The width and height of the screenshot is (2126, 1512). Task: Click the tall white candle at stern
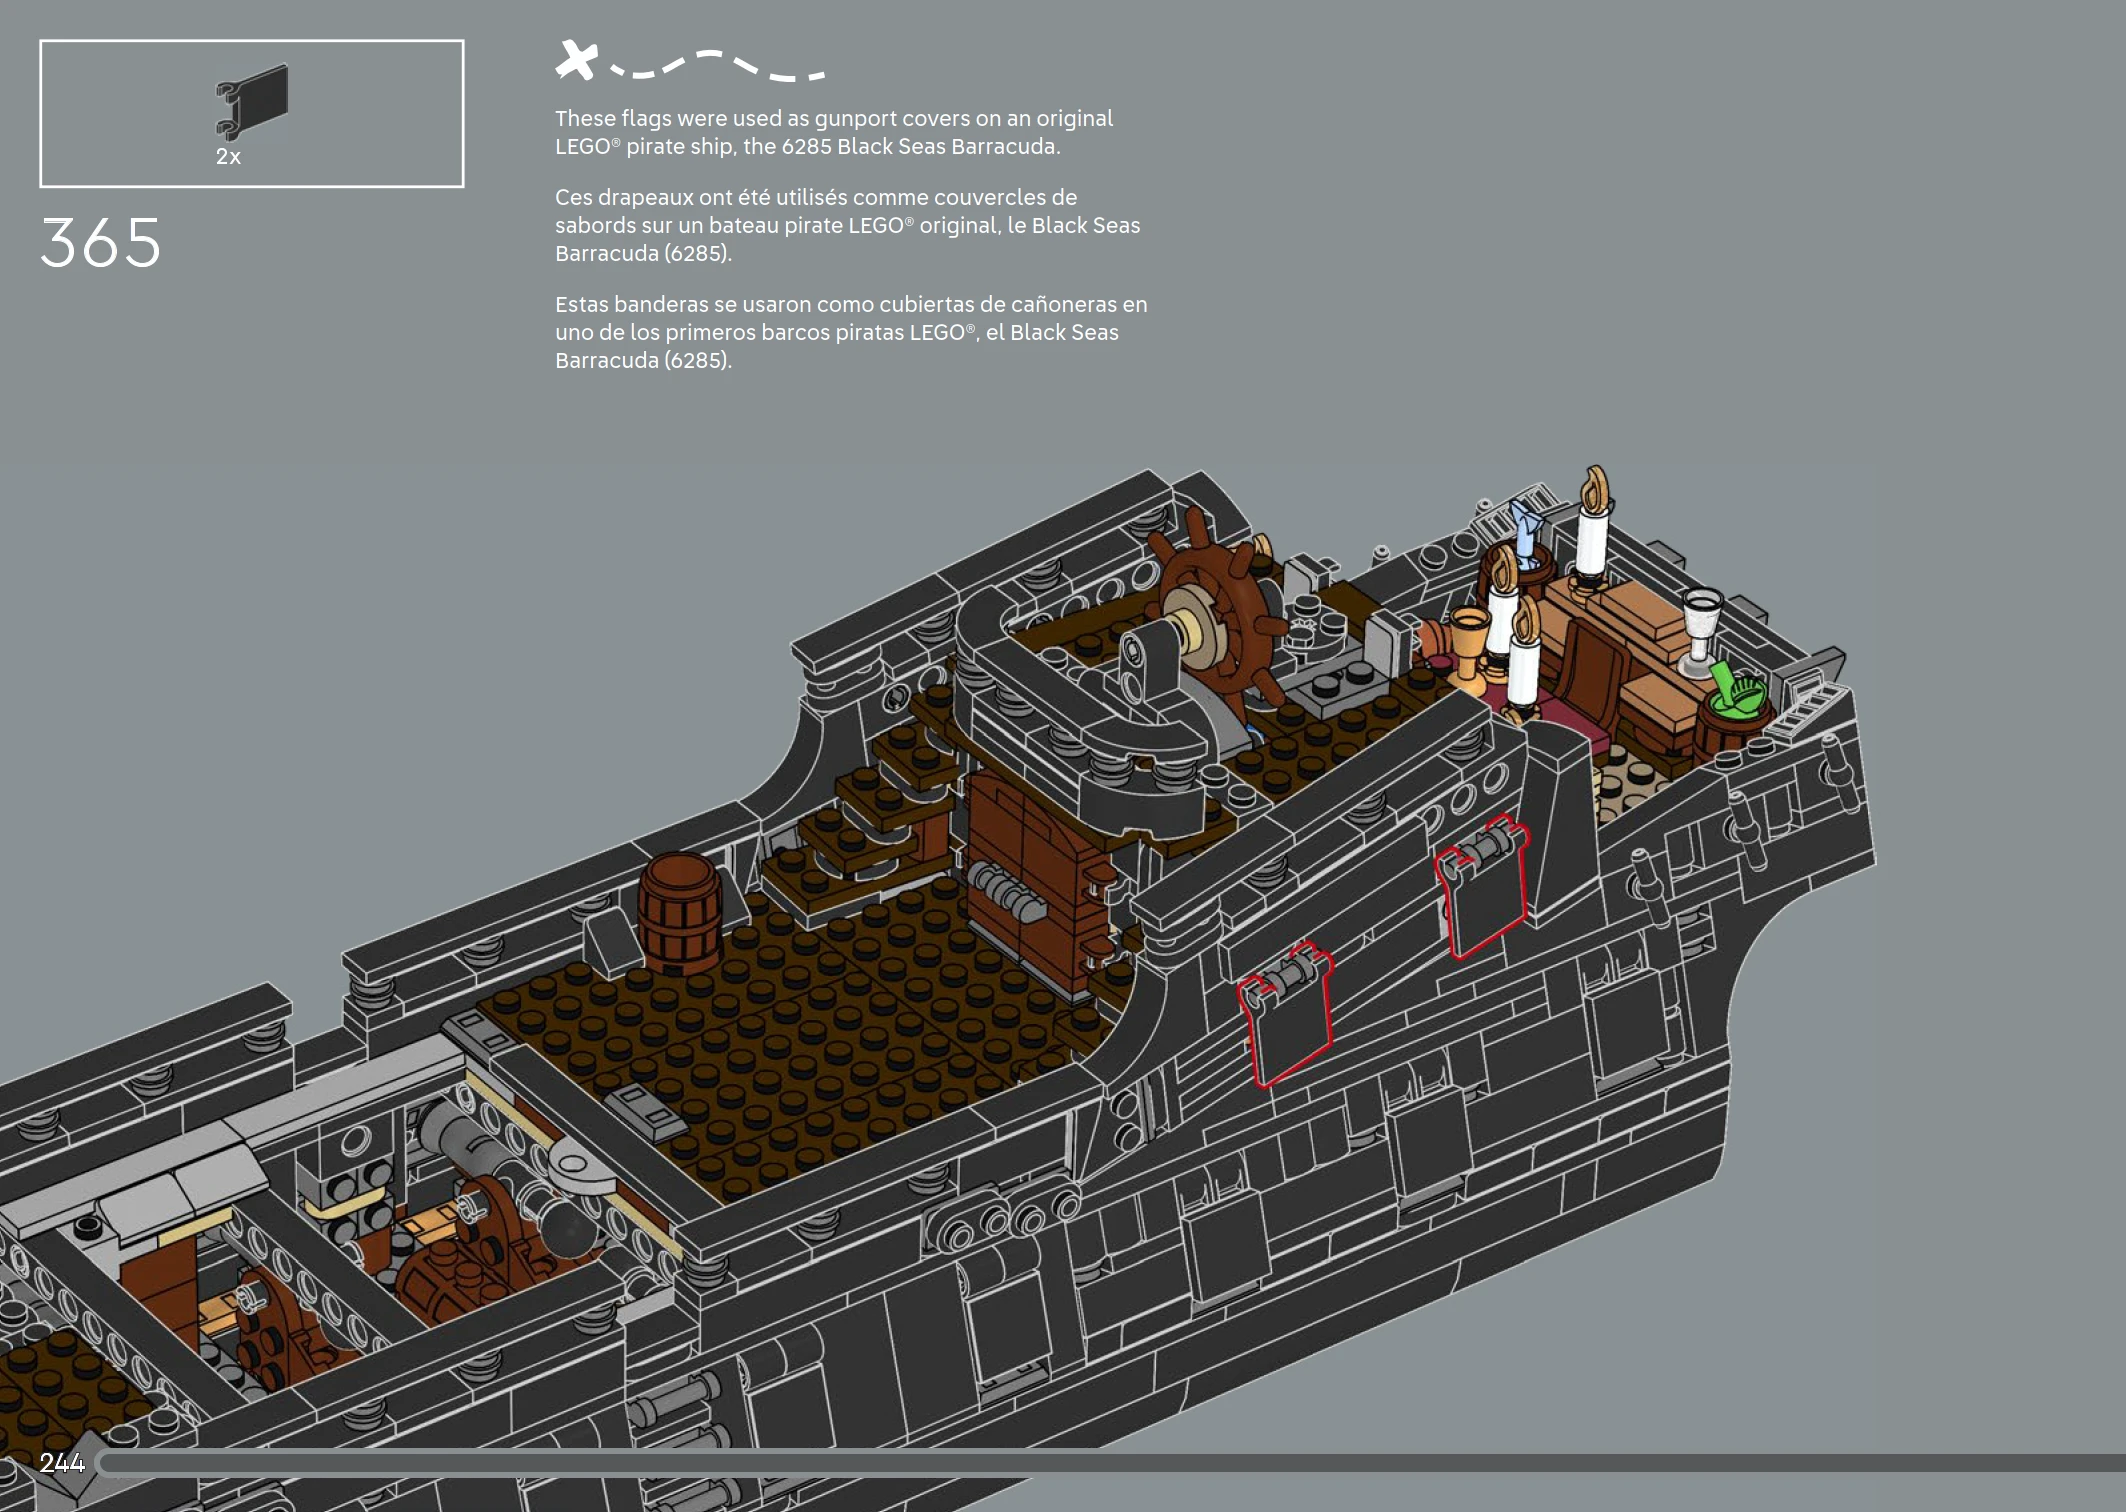pyautogui.click(x=1591, y=538)
